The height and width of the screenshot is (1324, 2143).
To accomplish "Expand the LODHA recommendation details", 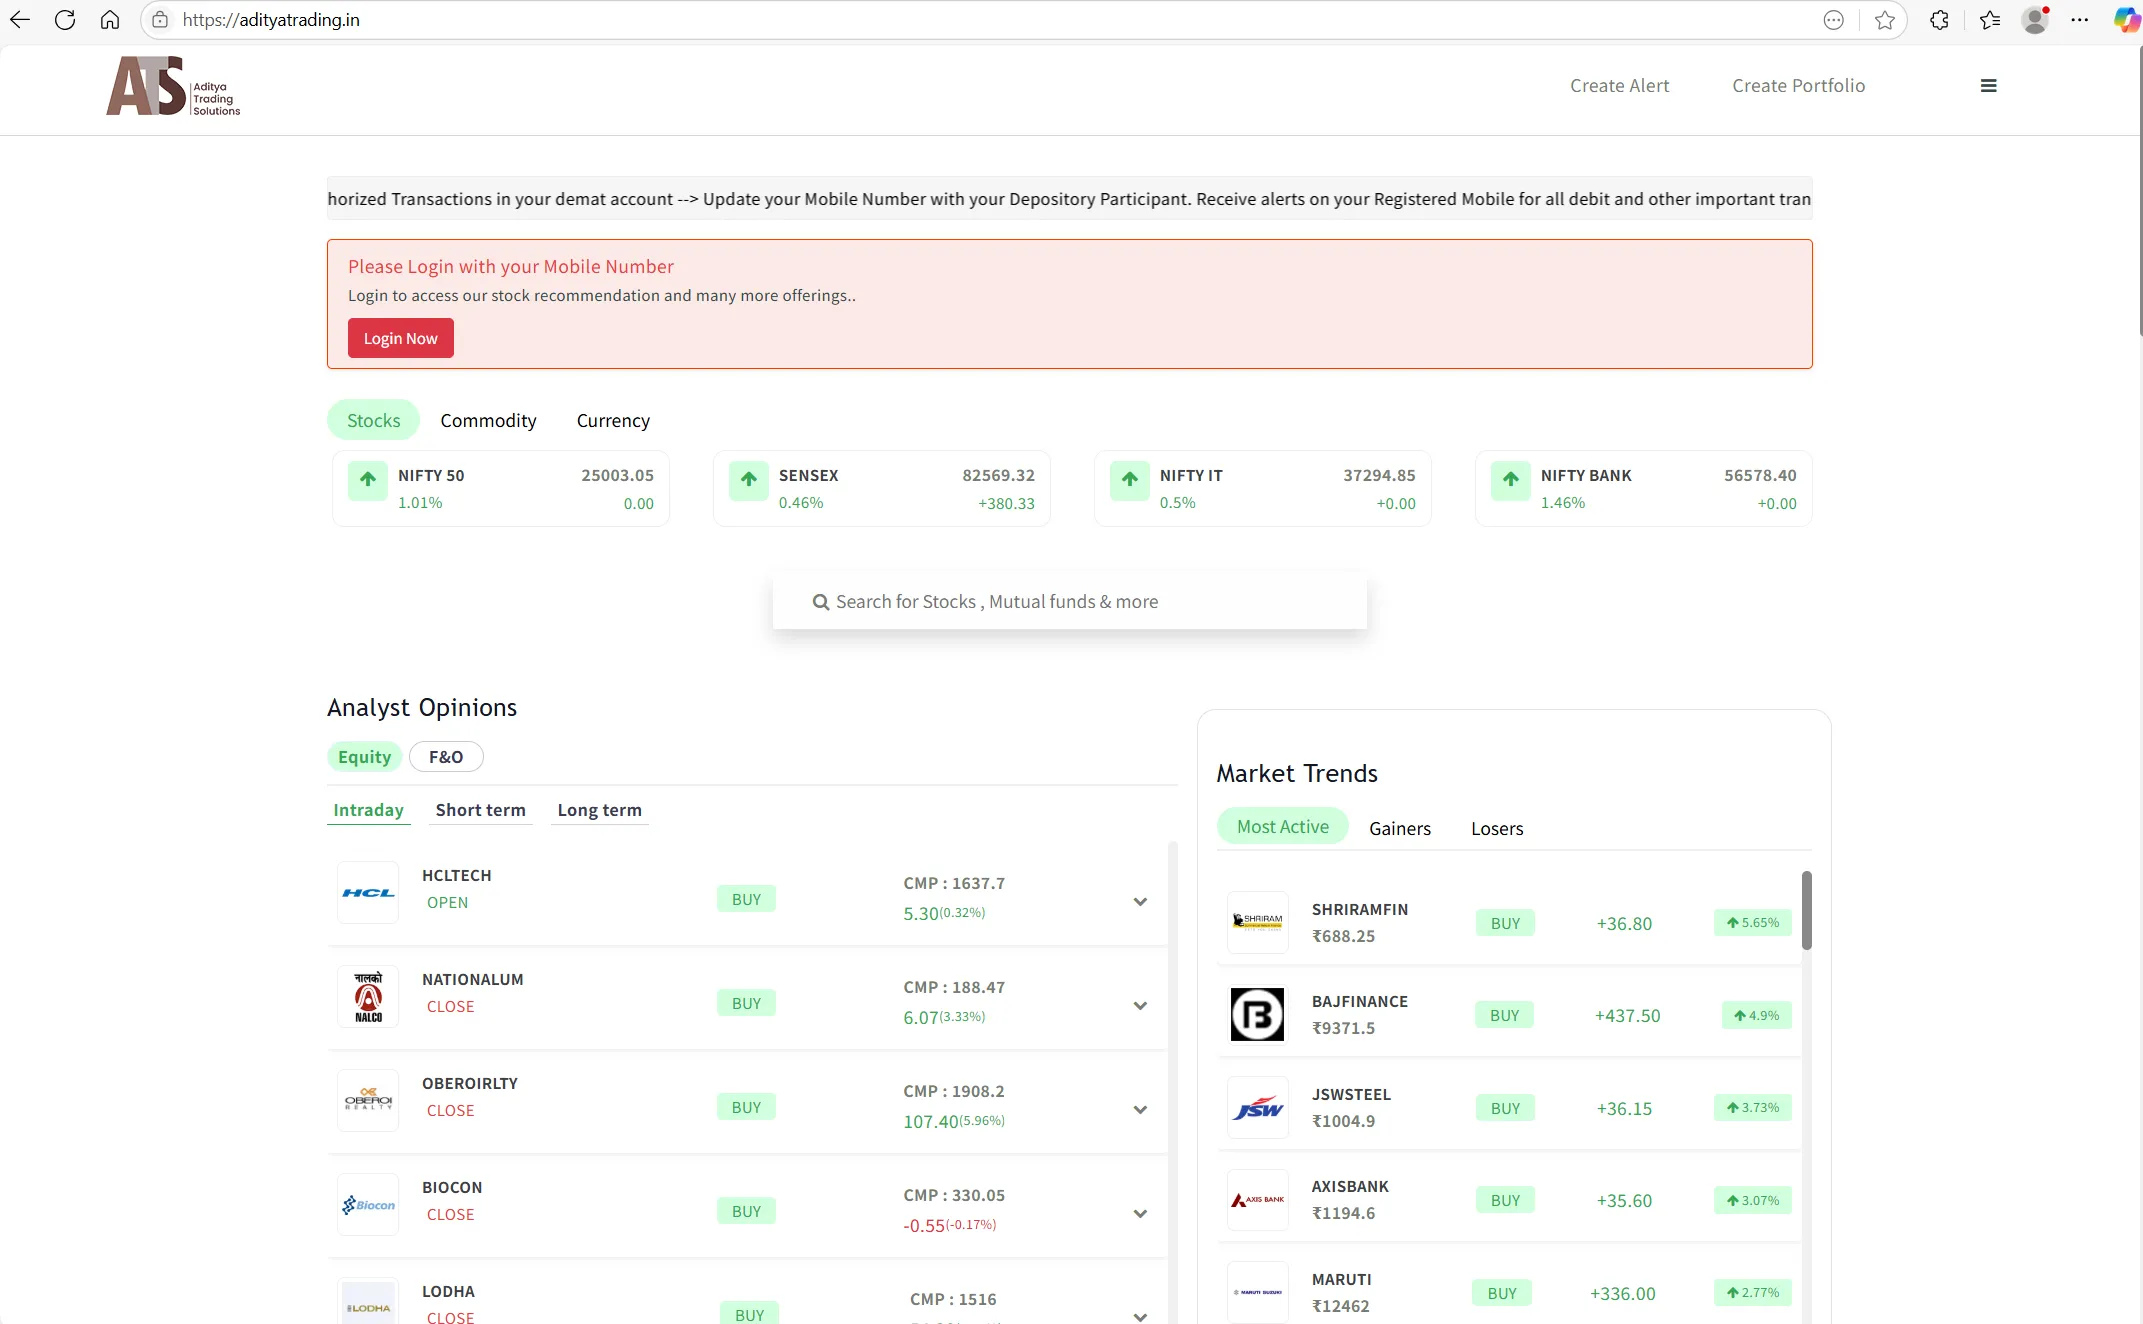I will tap(1140, 1316).
